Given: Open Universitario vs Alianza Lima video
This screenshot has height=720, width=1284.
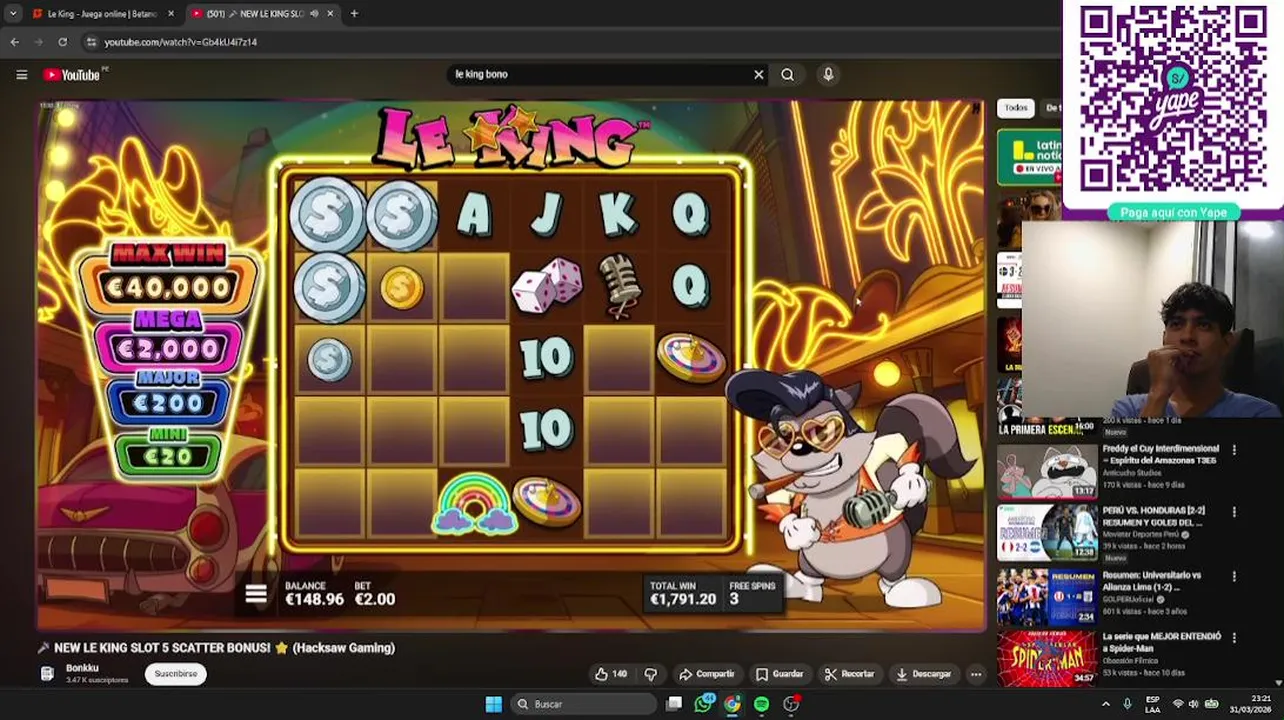Looking at the screenshot, I should 1152,581.
